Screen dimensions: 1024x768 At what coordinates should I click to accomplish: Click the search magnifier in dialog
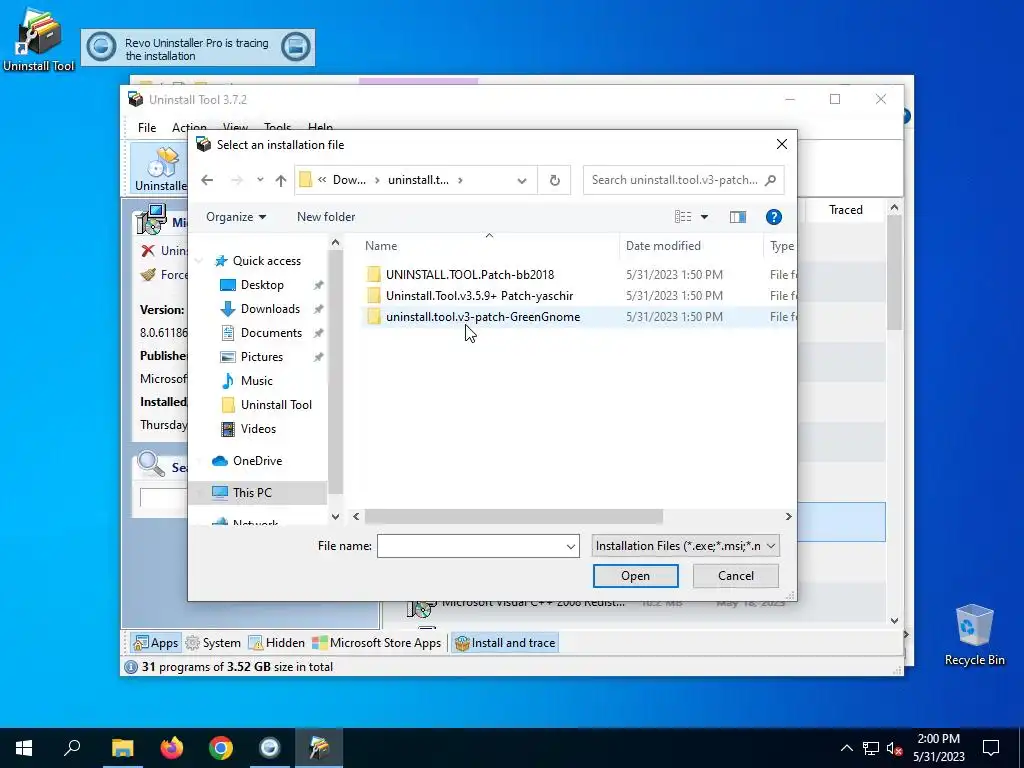coord(771,180)
